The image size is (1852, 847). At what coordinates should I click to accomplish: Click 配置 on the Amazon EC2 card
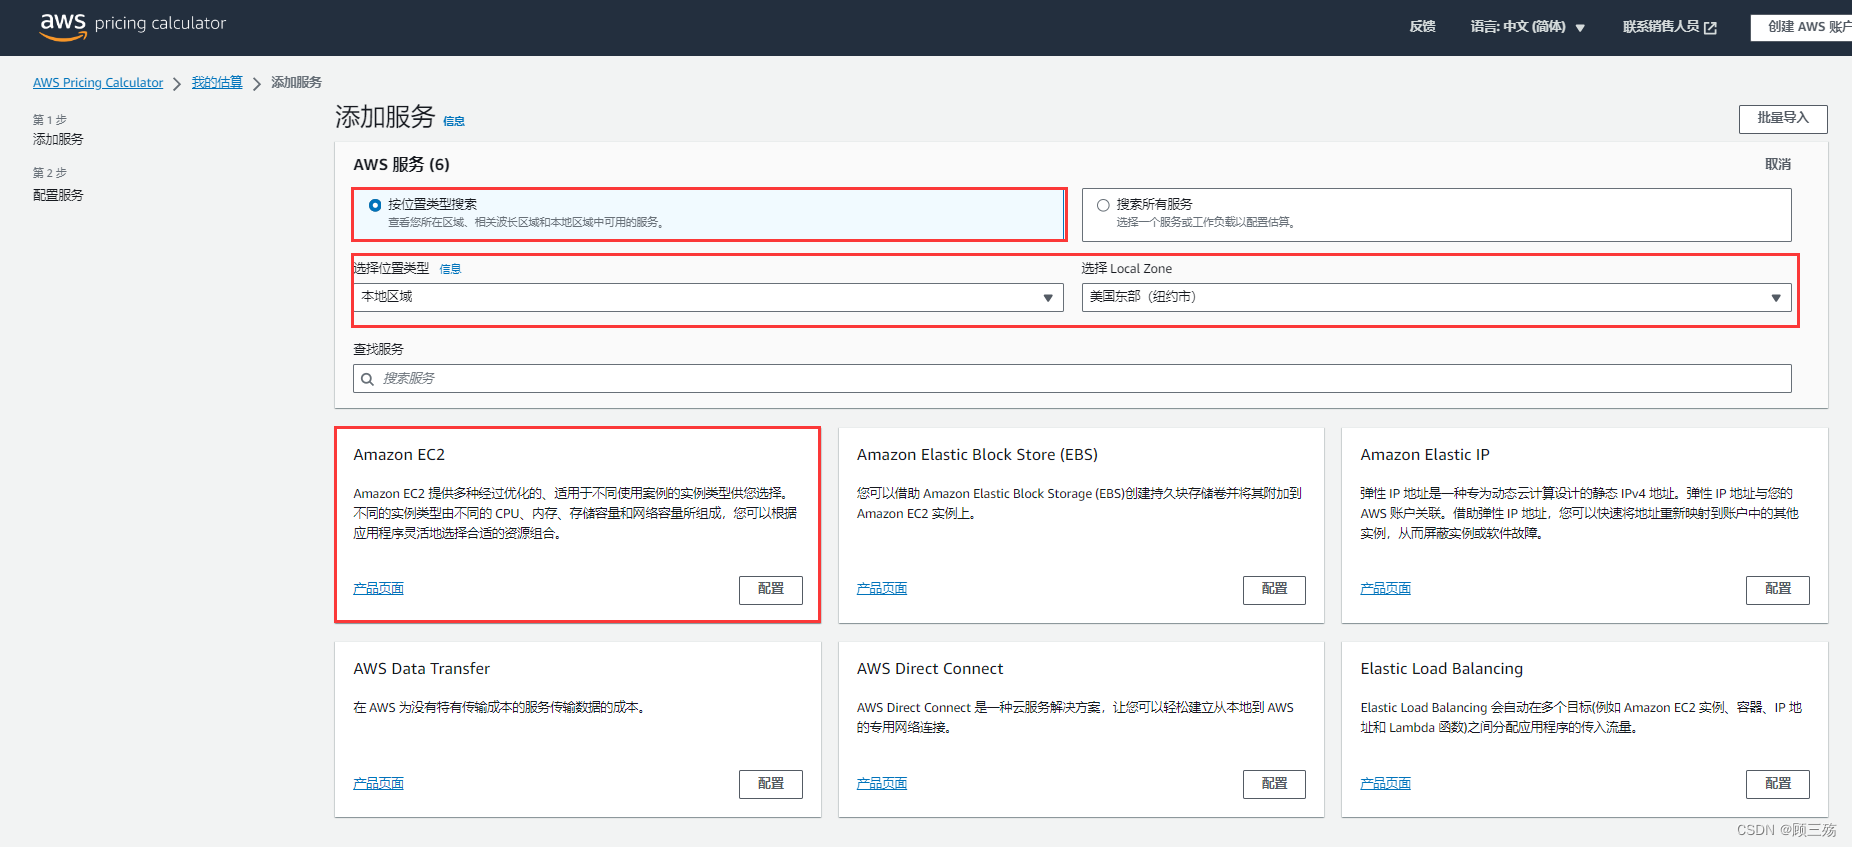771,589
